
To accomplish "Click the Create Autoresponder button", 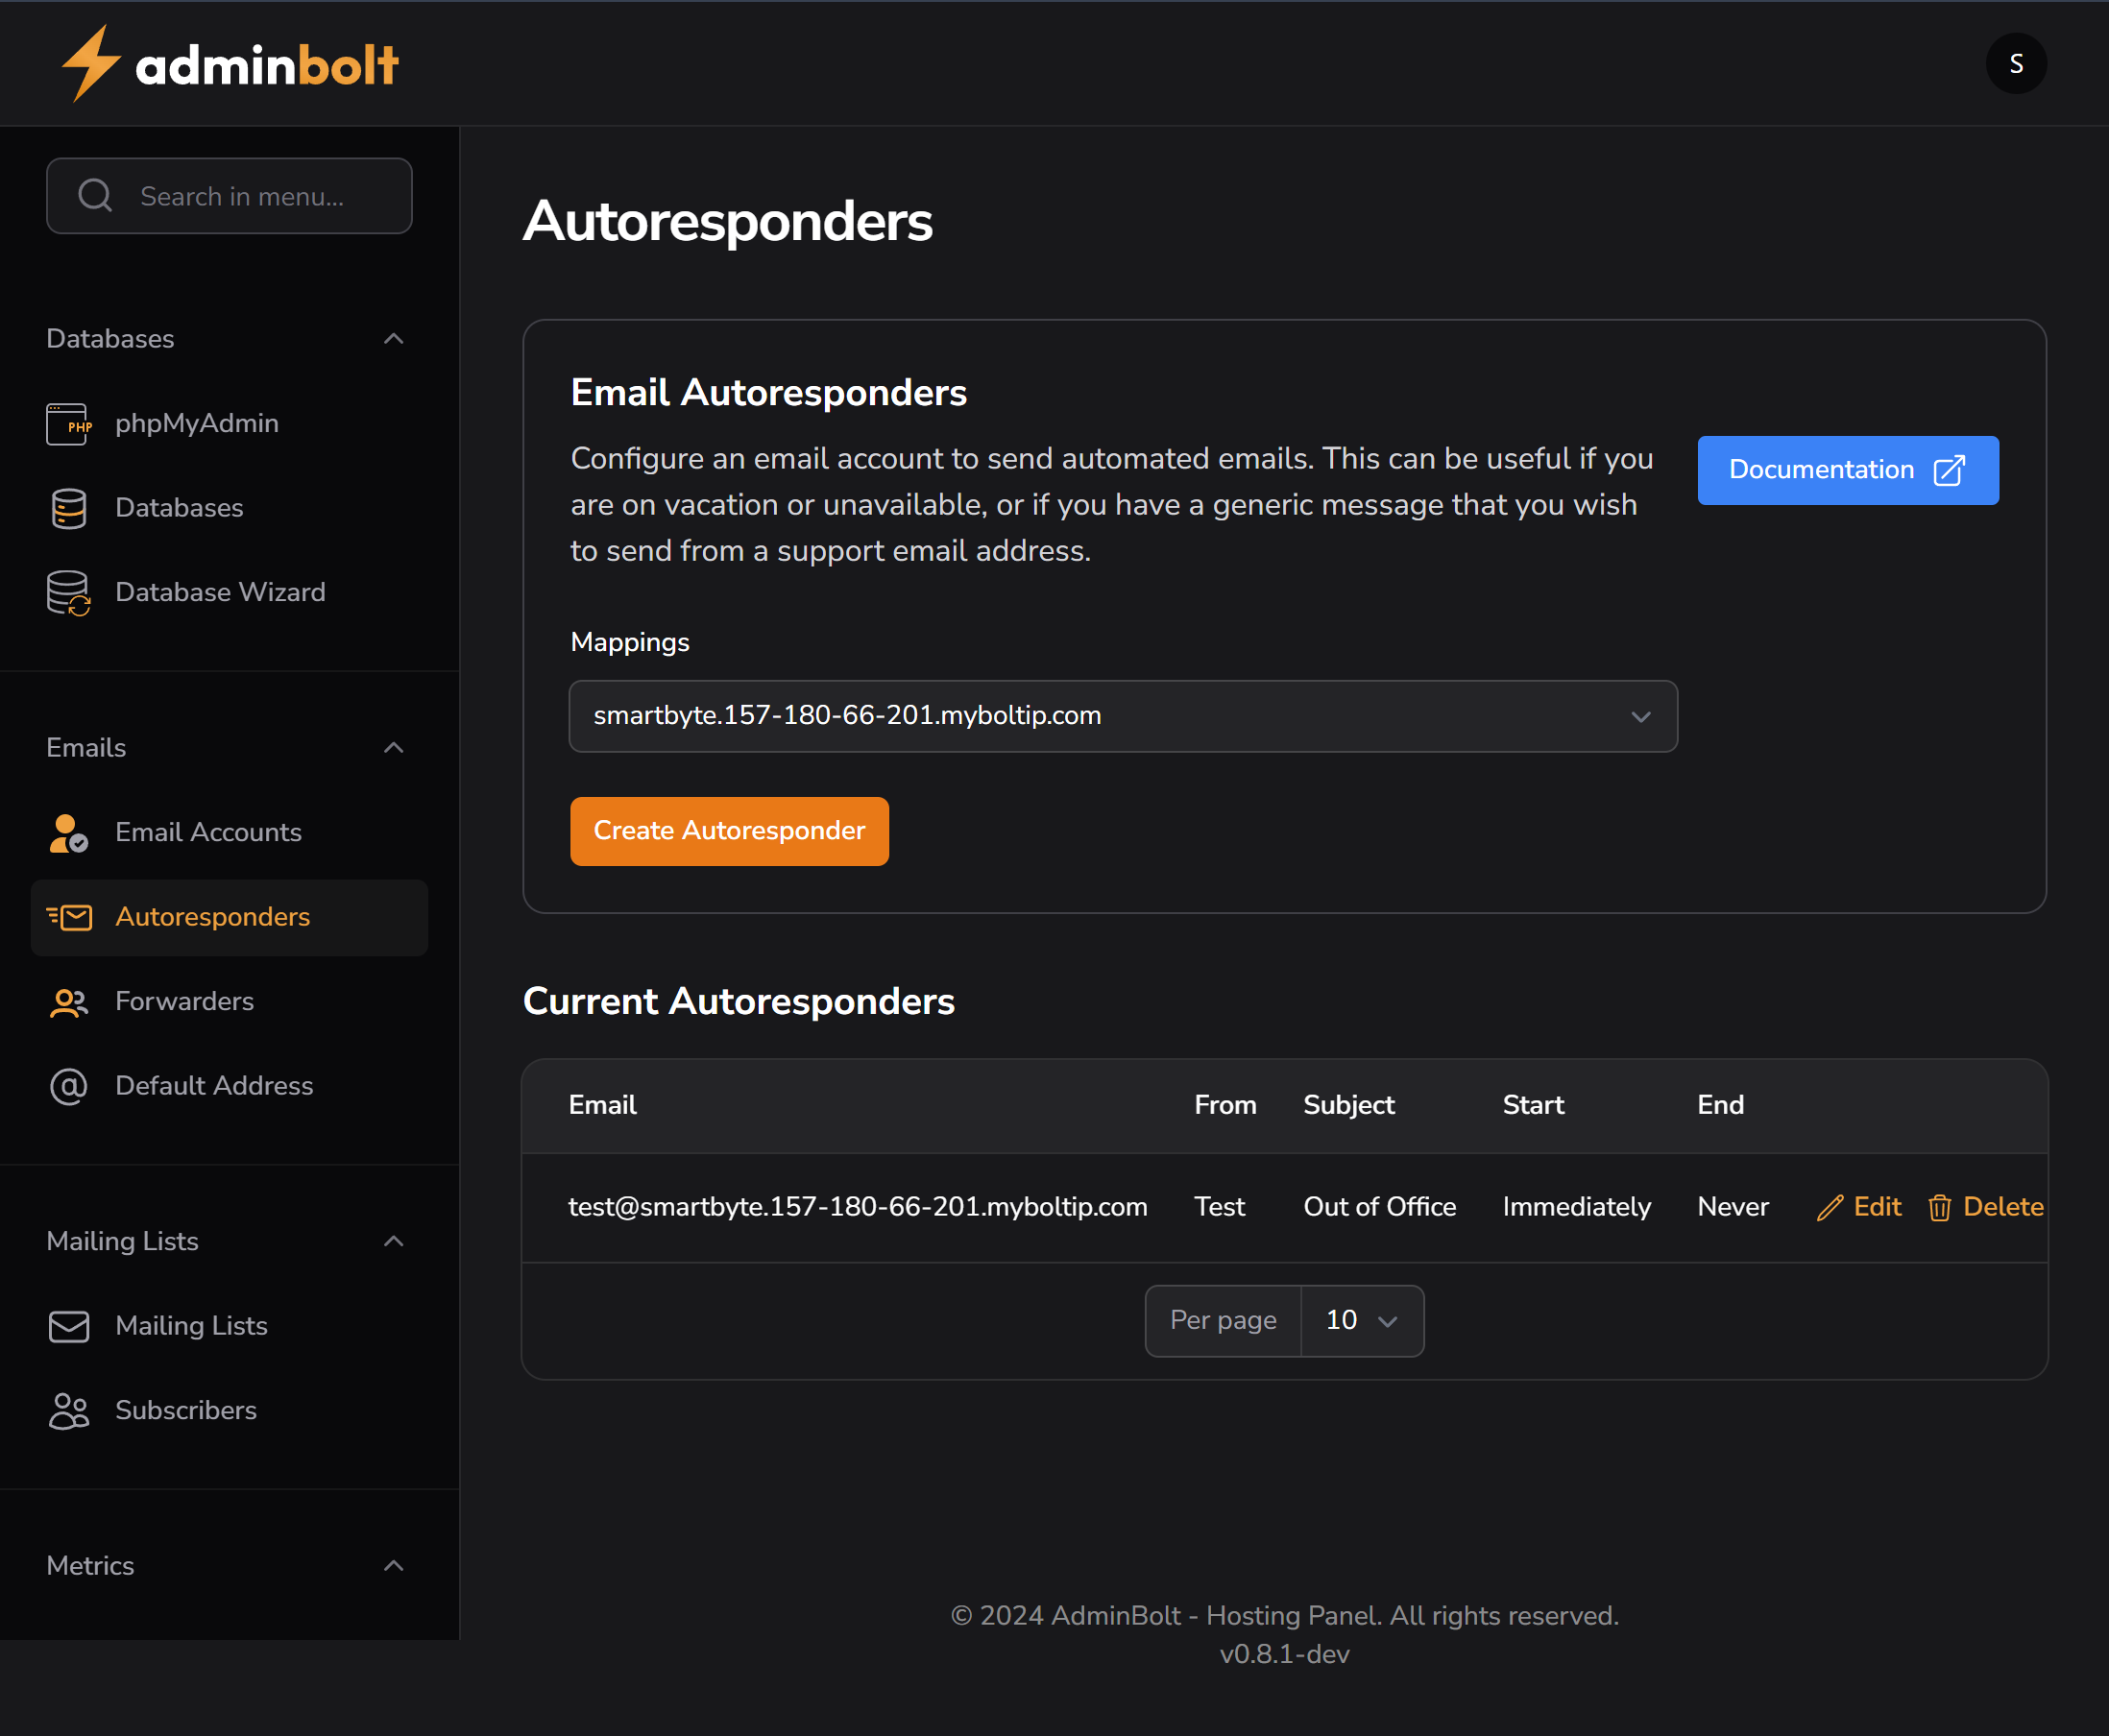I will tap(729, 830).
